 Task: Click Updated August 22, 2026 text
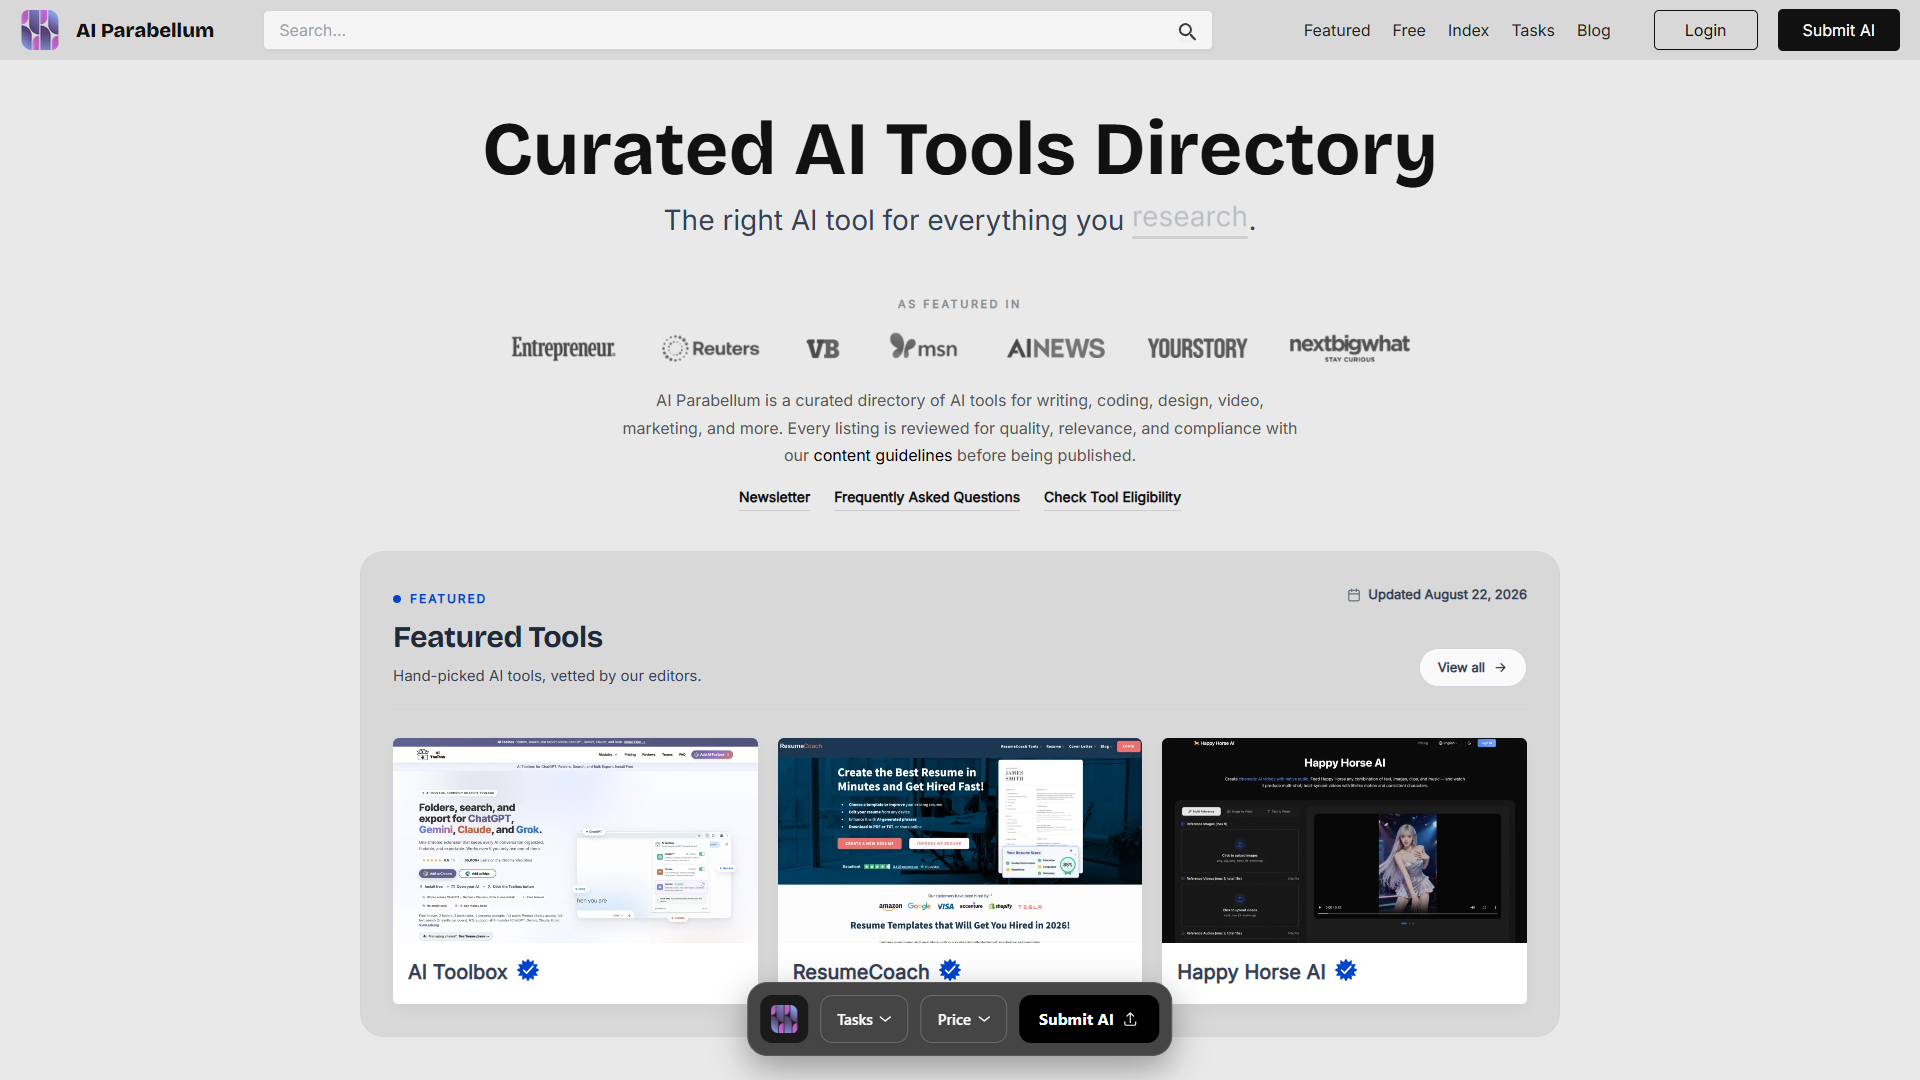pos(1447,594)
